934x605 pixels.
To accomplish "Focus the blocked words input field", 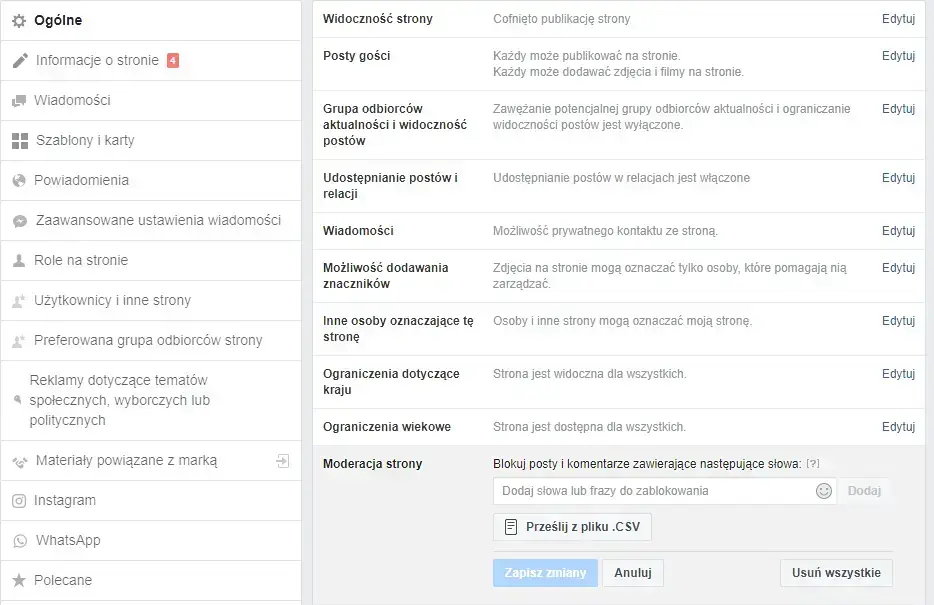I will [650, 491].
